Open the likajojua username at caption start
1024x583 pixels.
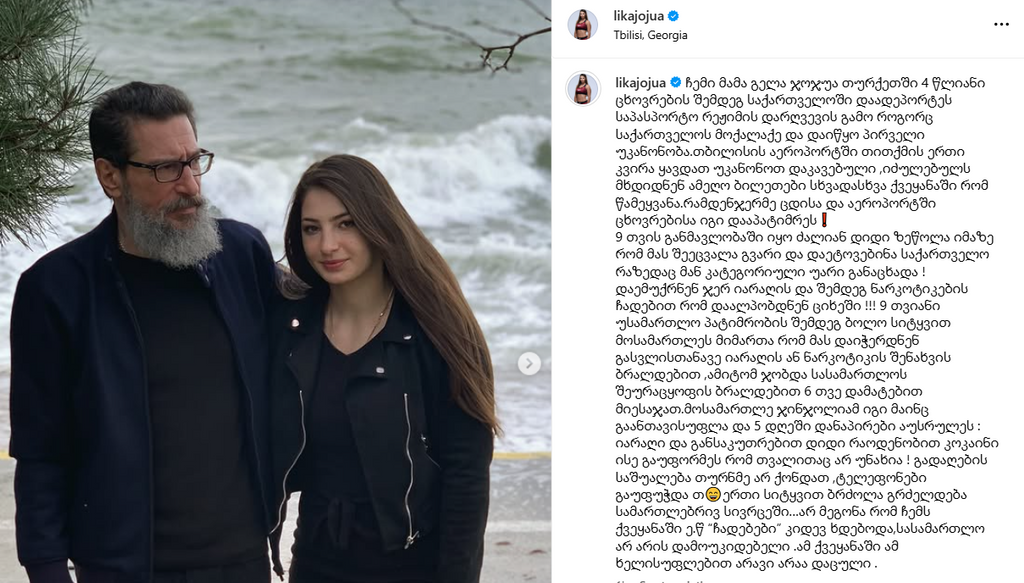click(641, 82)
